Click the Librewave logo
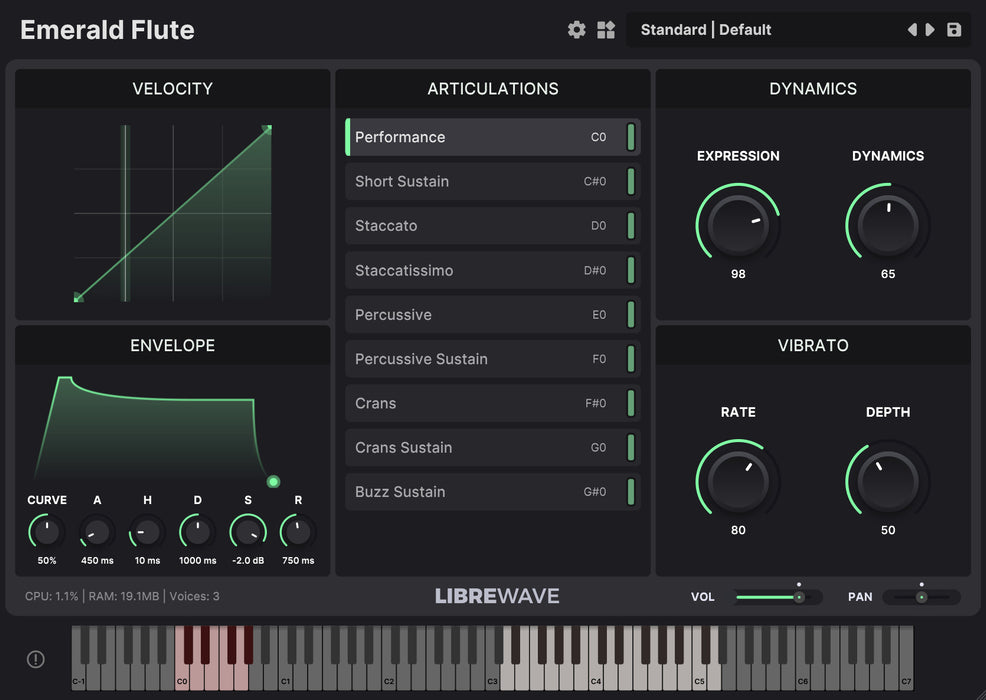This screenshot has width=986, height=700. point(497,596)
